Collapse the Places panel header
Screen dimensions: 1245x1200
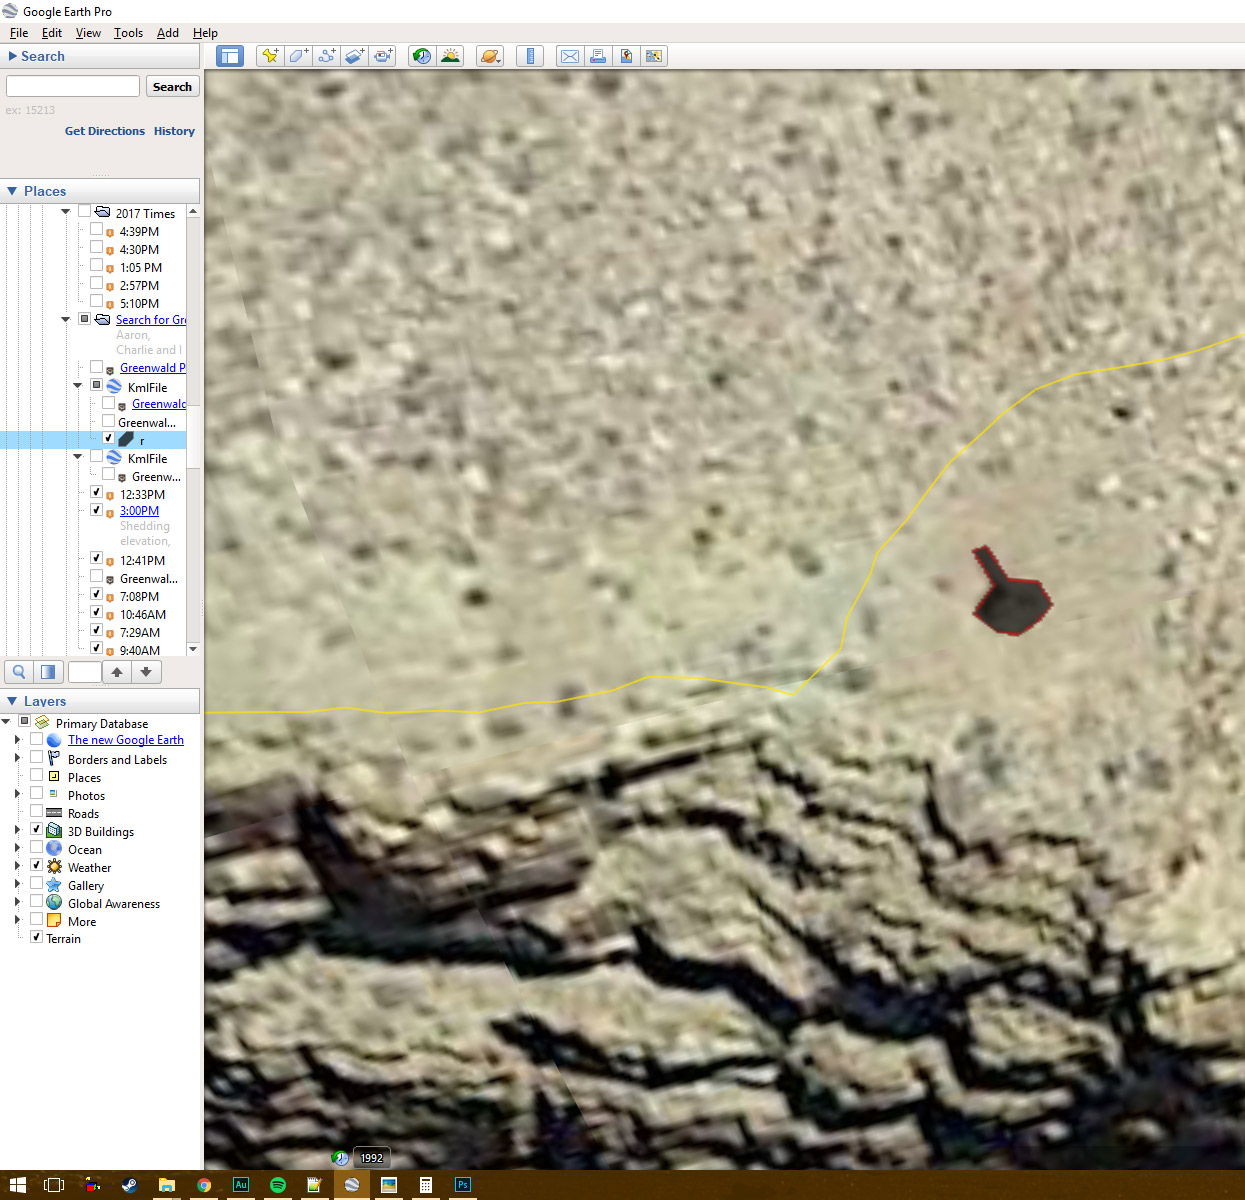(100, 191)
